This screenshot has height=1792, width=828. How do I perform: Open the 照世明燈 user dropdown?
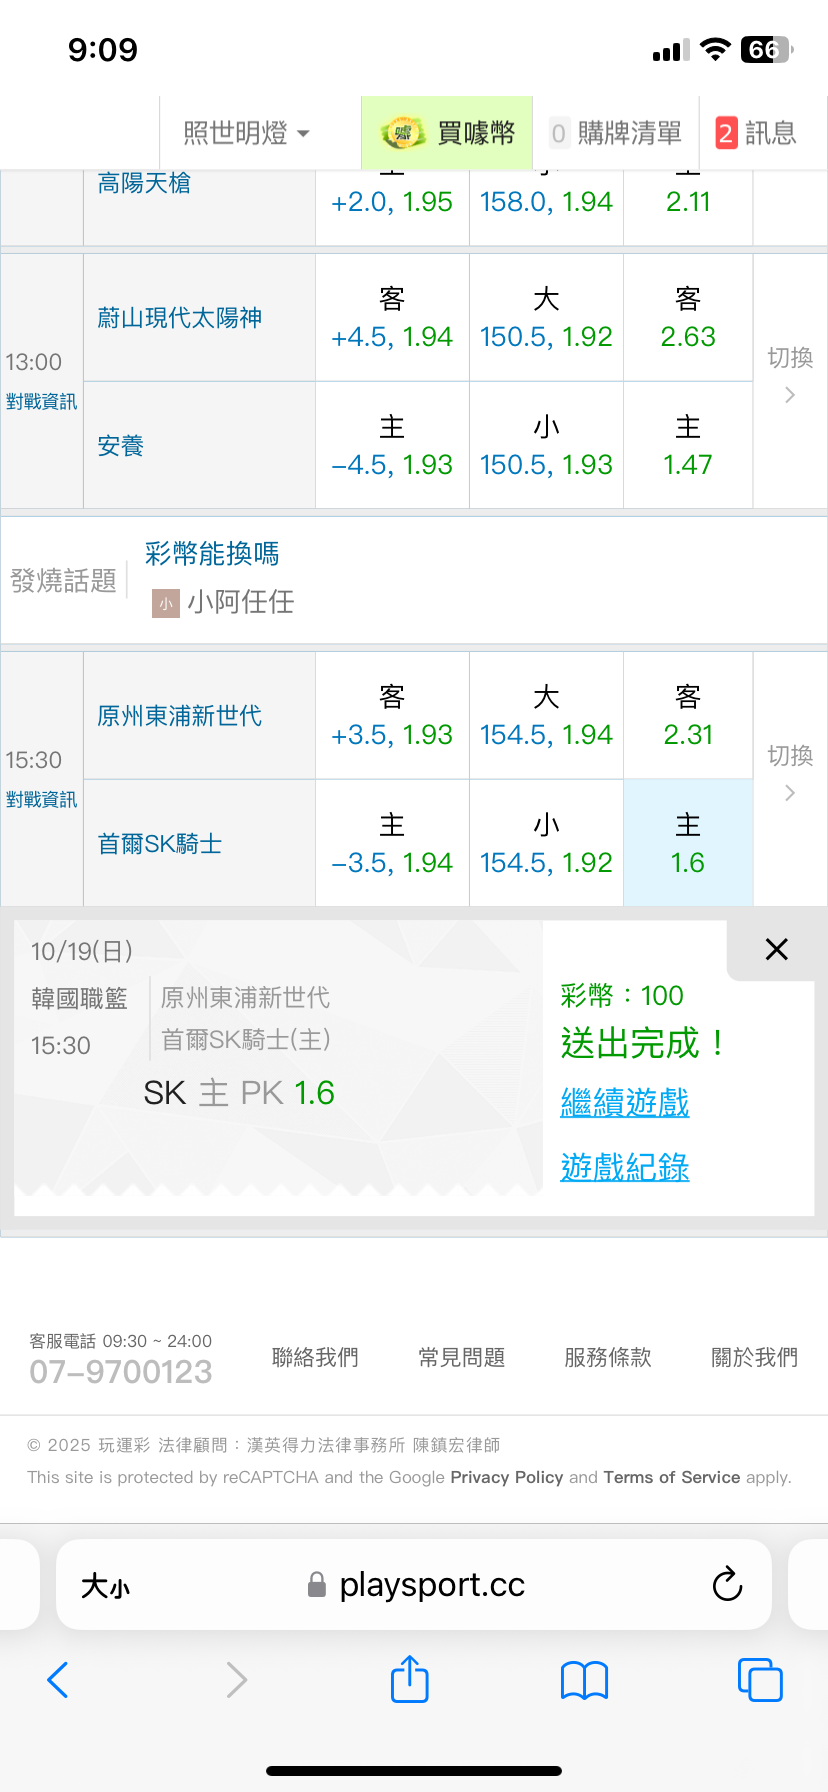click(246, 133)
